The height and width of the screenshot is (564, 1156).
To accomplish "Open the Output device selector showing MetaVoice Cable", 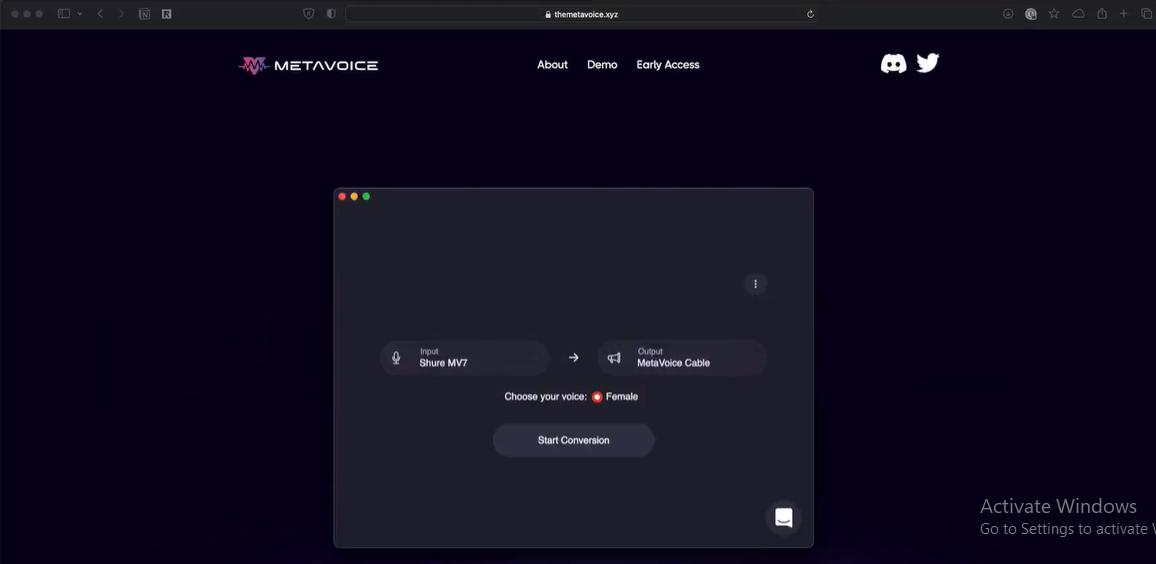I will coord(682,358).
